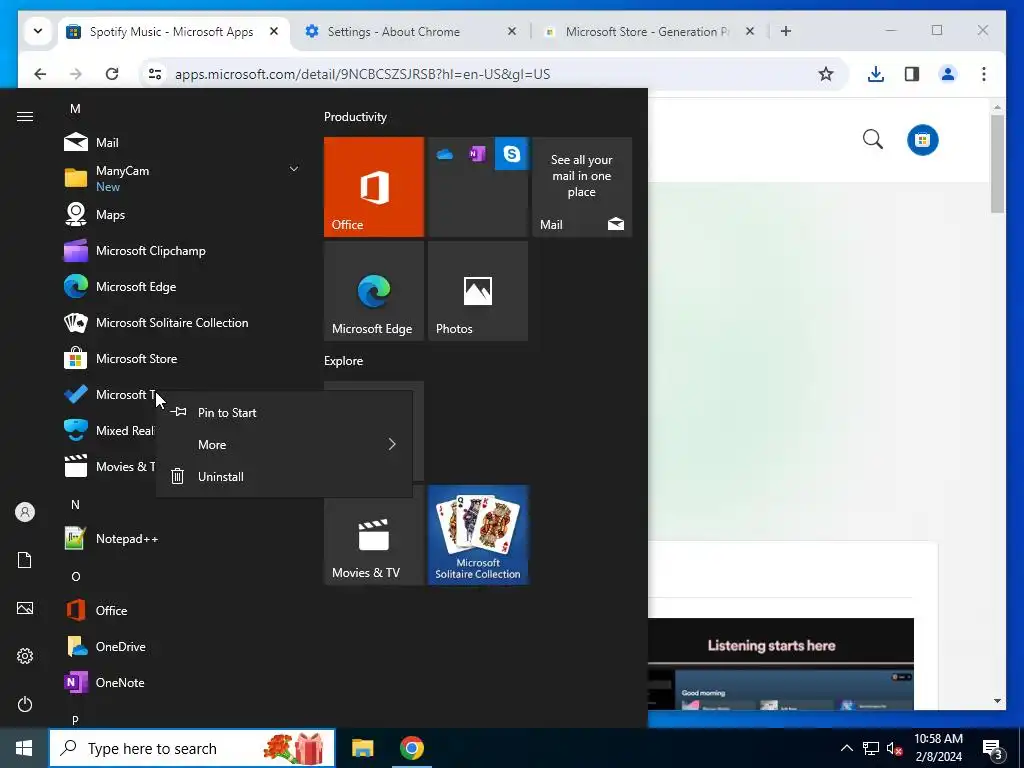Viewport: 1024px width, 768px height.
Task: Switch to Microsoft Store - Generation tab
Action: (647, 31)
